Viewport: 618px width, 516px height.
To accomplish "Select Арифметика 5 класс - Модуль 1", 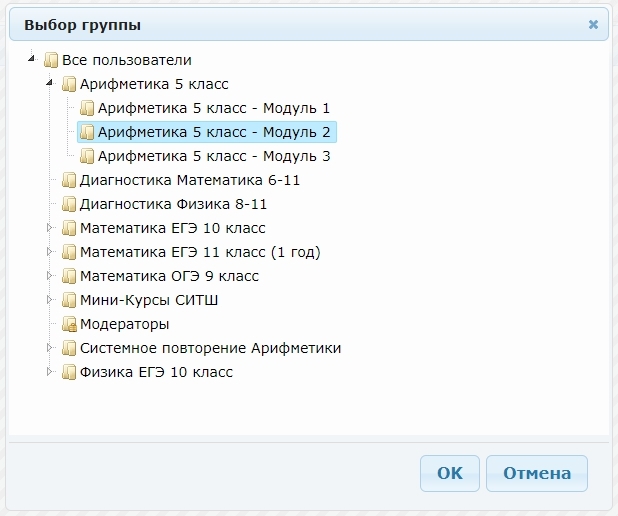I will [x=213, y=108].
